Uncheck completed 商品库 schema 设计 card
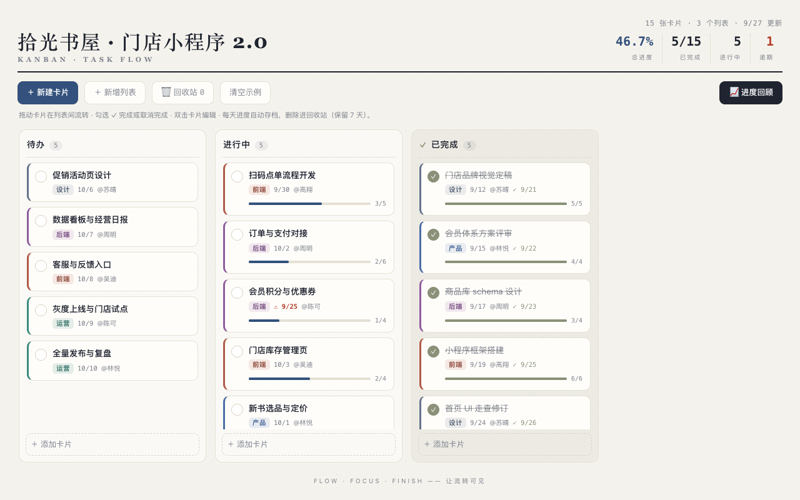This screenshot has width=800, height=500. point(433,293)
